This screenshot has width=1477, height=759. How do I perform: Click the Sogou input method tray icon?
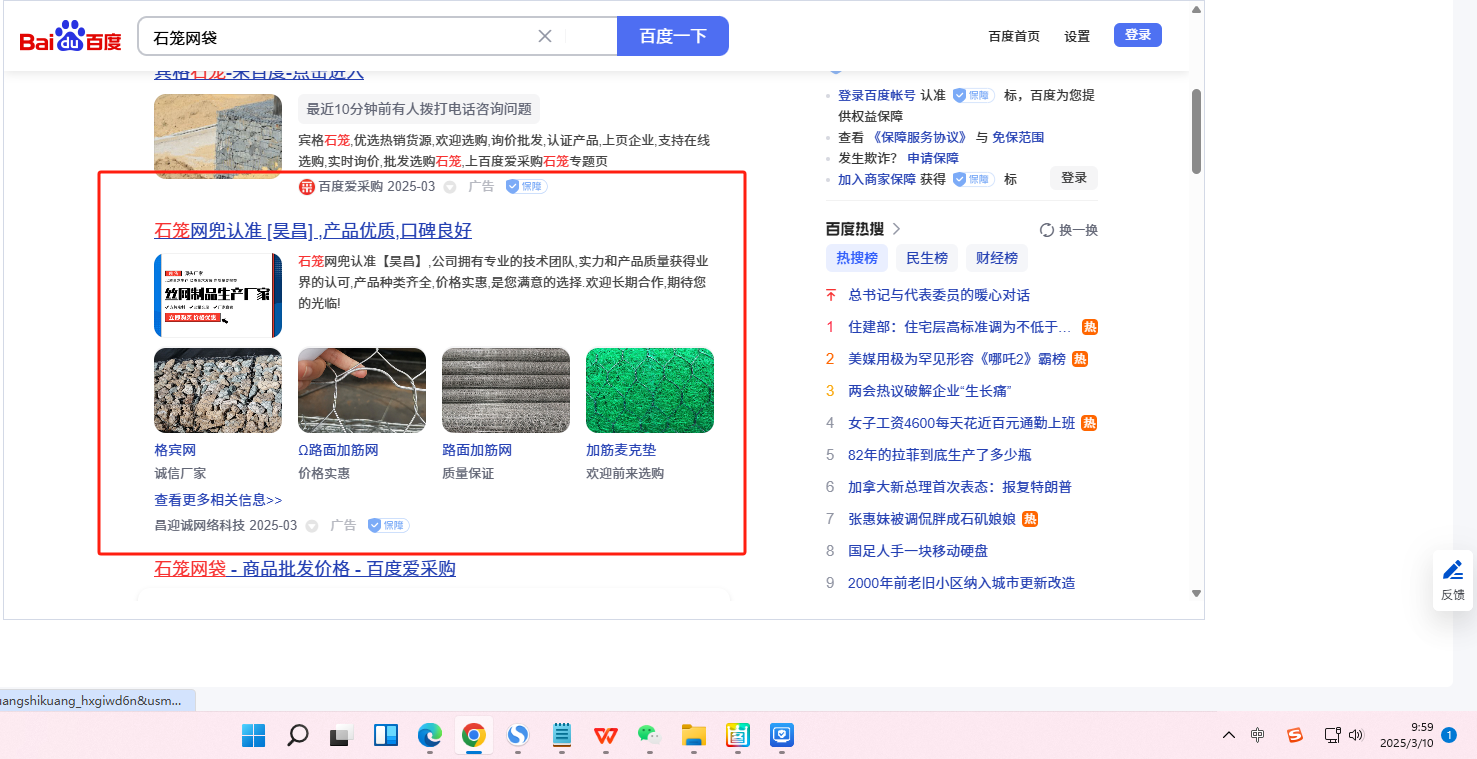[1295, 735]
